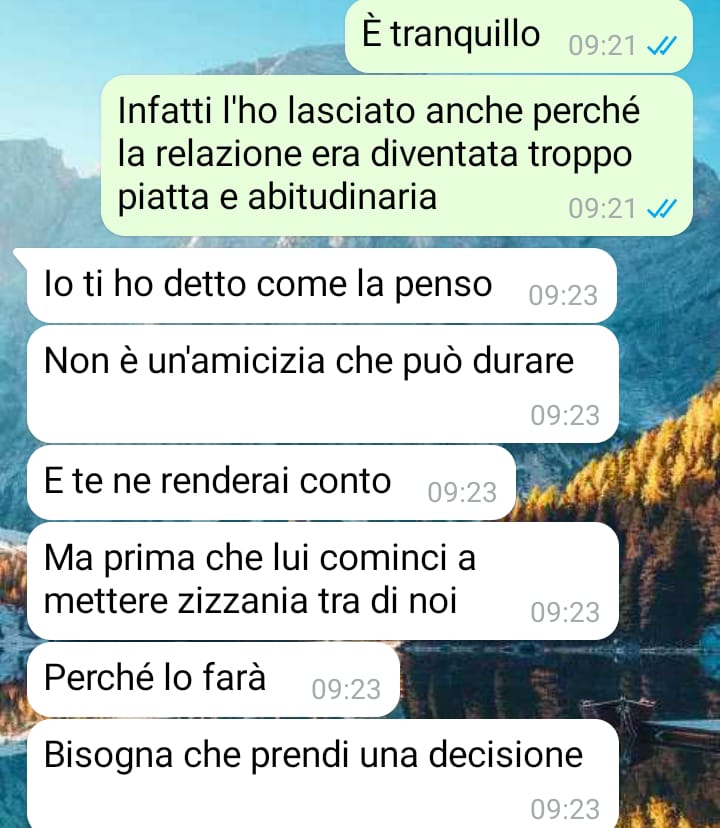Select the 'Non è un'amicizia che può durare' bubble
This screenshot has height=828, width=720.
tap(322, 384)
